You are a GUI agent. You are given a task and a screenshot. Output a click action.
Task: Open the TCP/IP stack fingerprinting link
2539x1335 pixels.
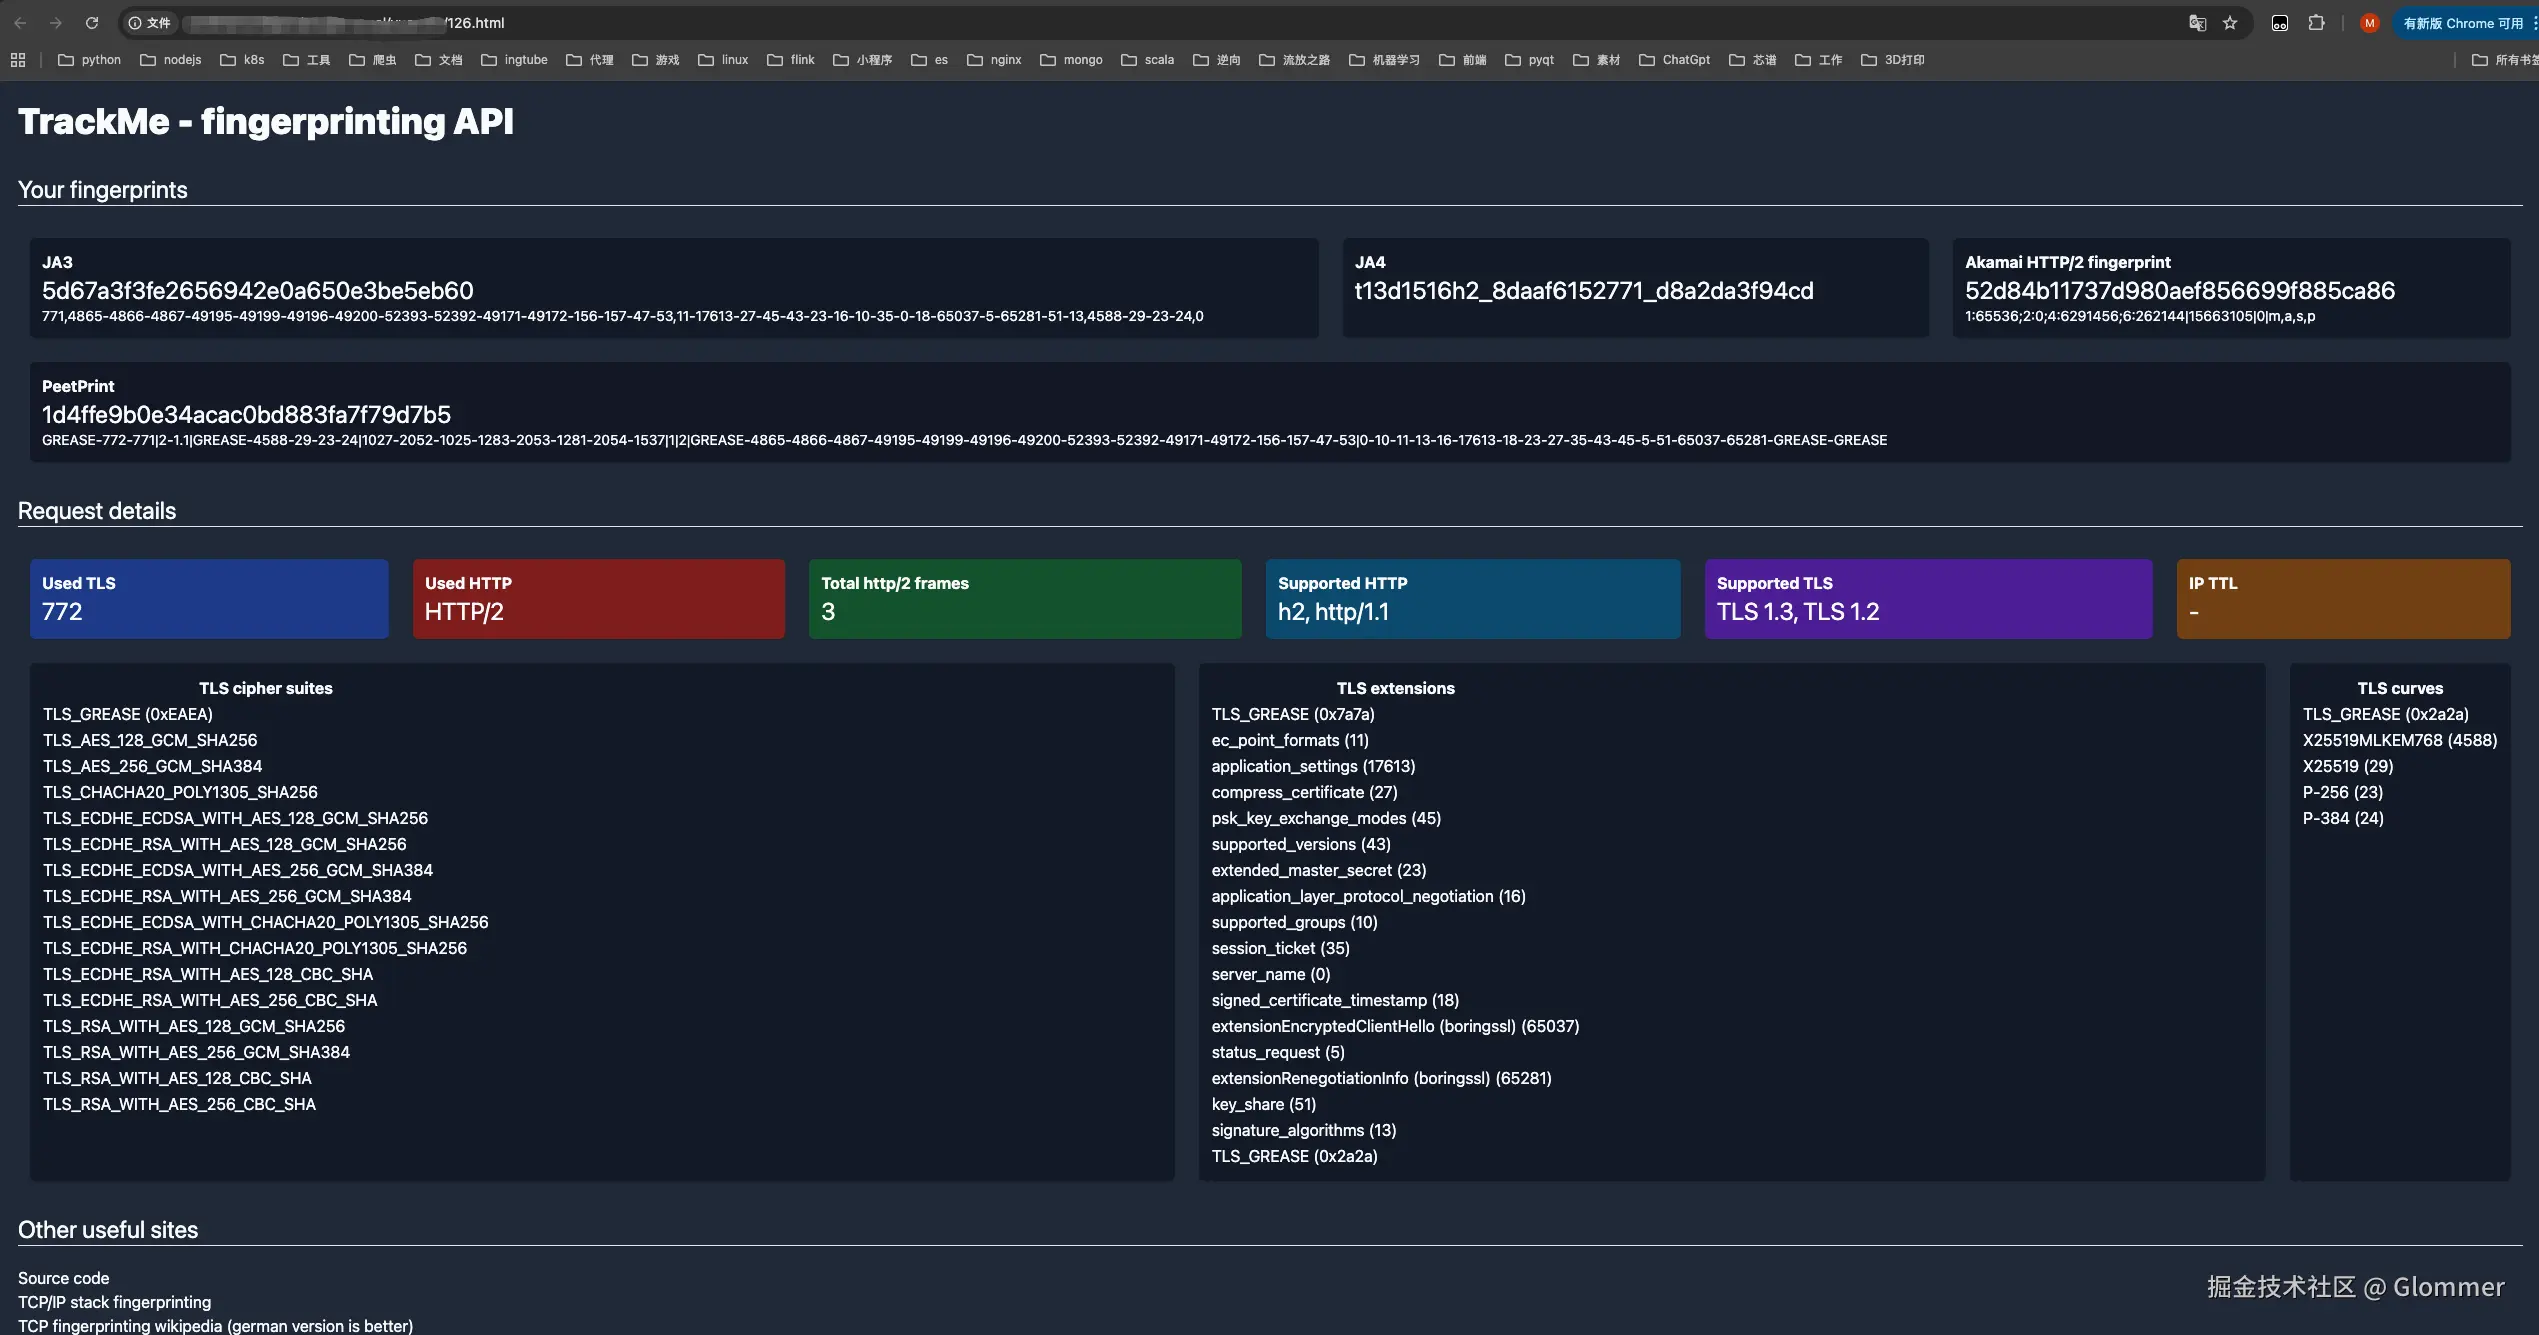(x=114, y=1302)
